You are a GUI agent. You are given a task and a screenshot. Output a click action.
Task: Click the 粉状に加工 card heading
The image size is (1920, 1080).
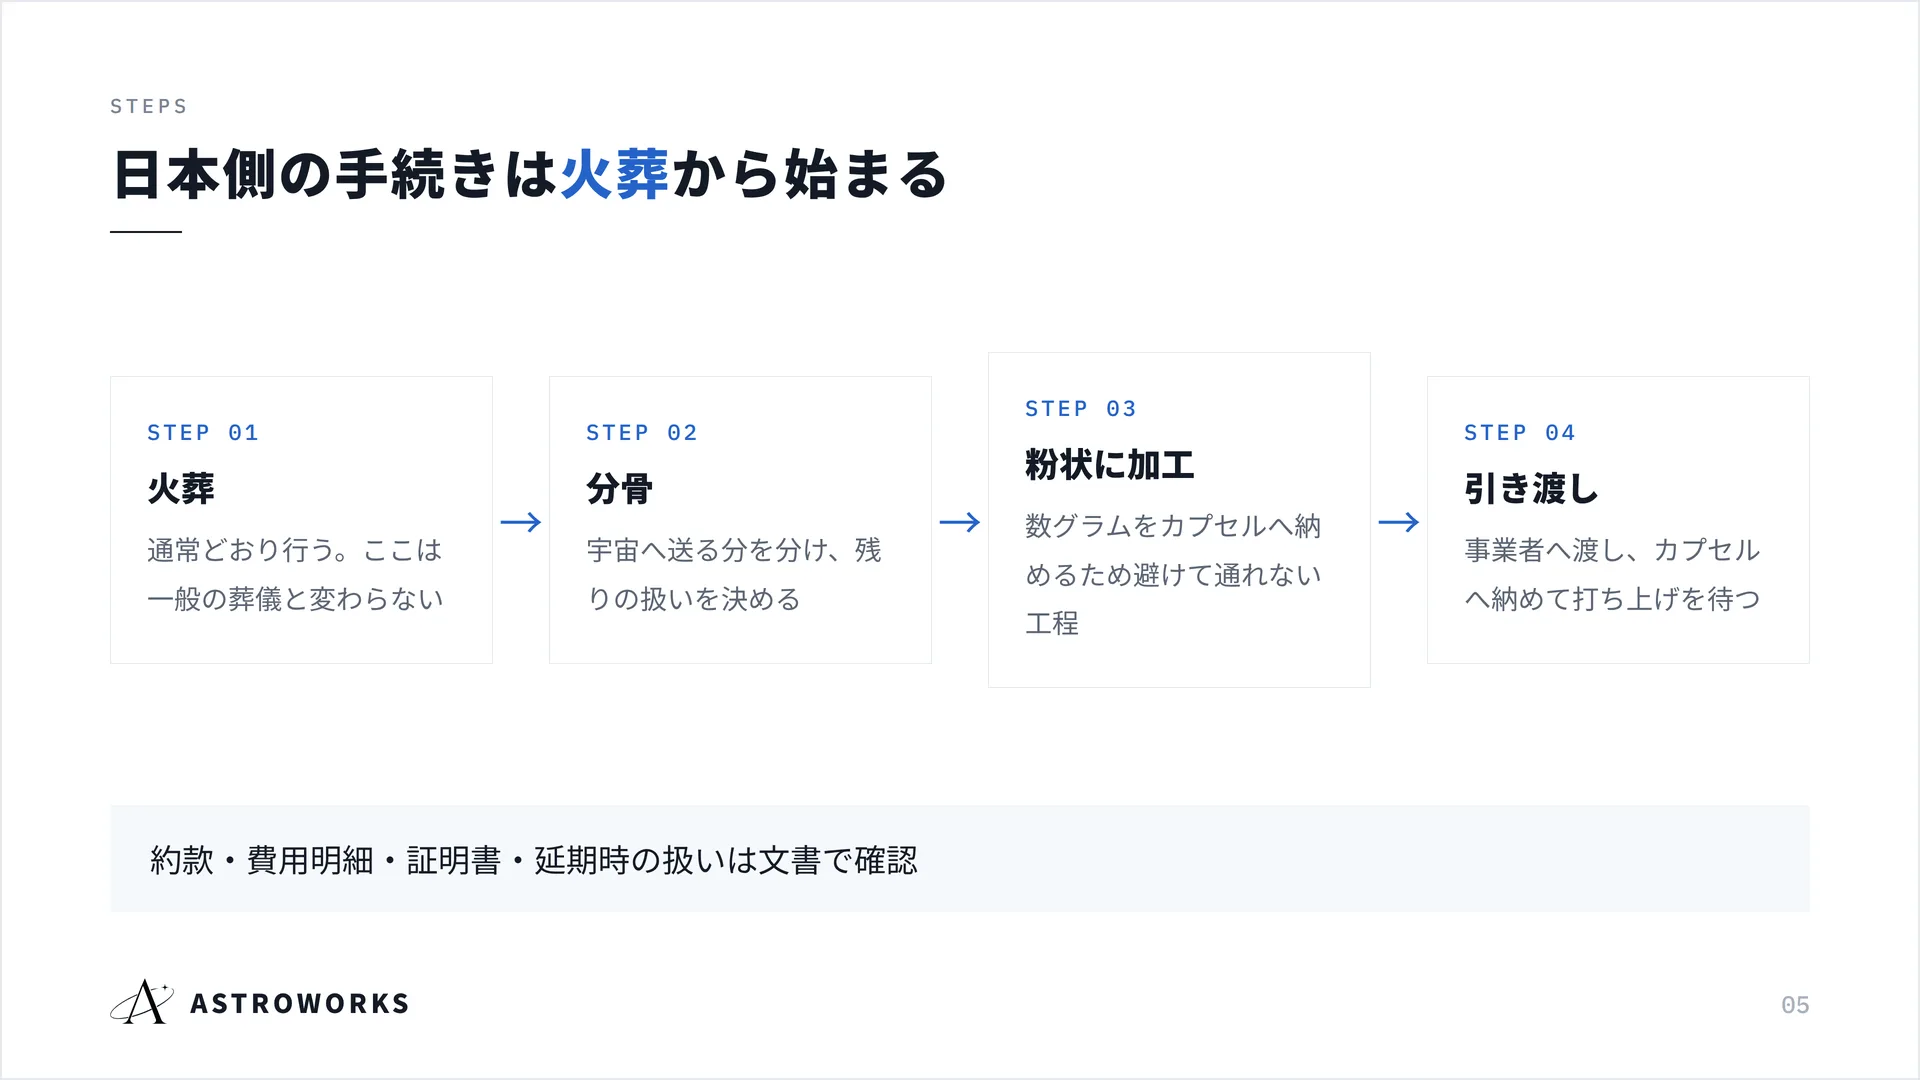[1110, 465]
